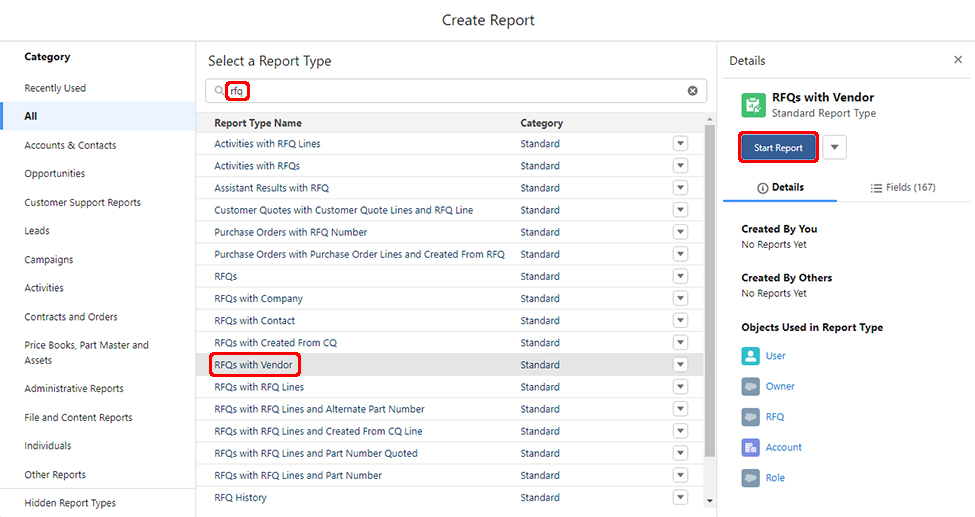
Task: Open dropdown arrow beside Start Report
Action: pos(834,147)
